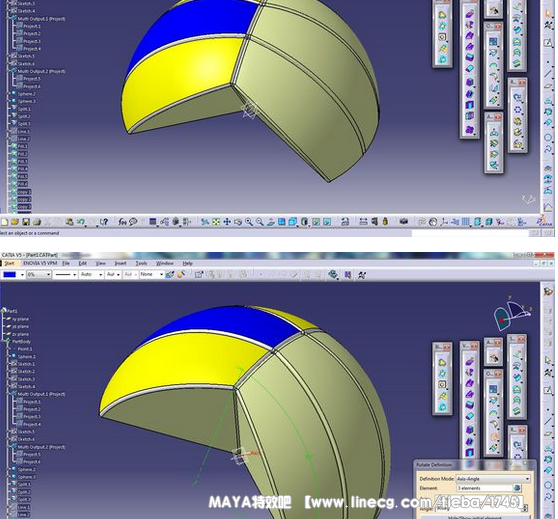
Task: Open the File menu
Action: coord(66,263)
